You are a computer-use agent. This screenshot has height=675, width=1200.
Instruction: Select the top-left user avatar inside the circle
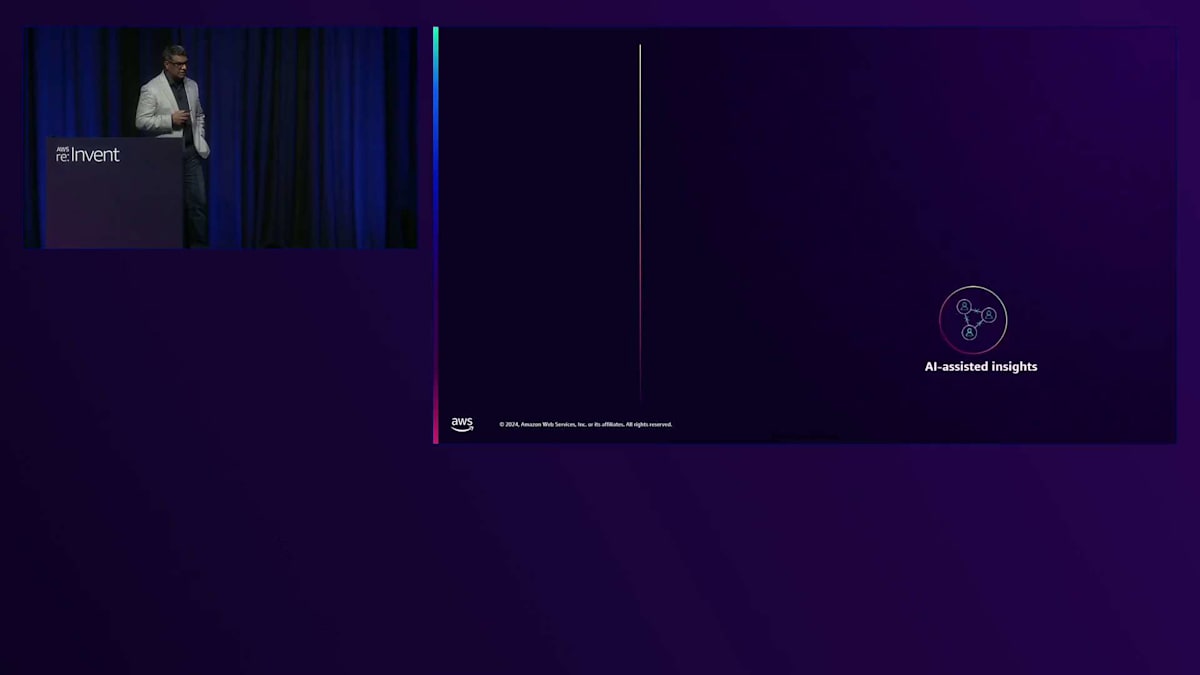point(964,306)
